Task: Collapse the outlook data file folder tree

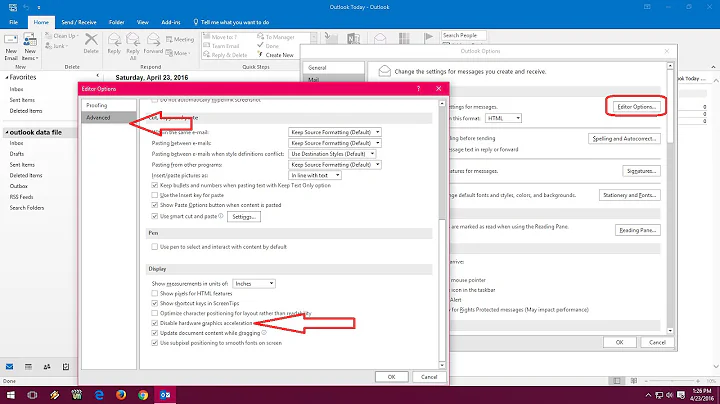Action: [x=7, y=133]
